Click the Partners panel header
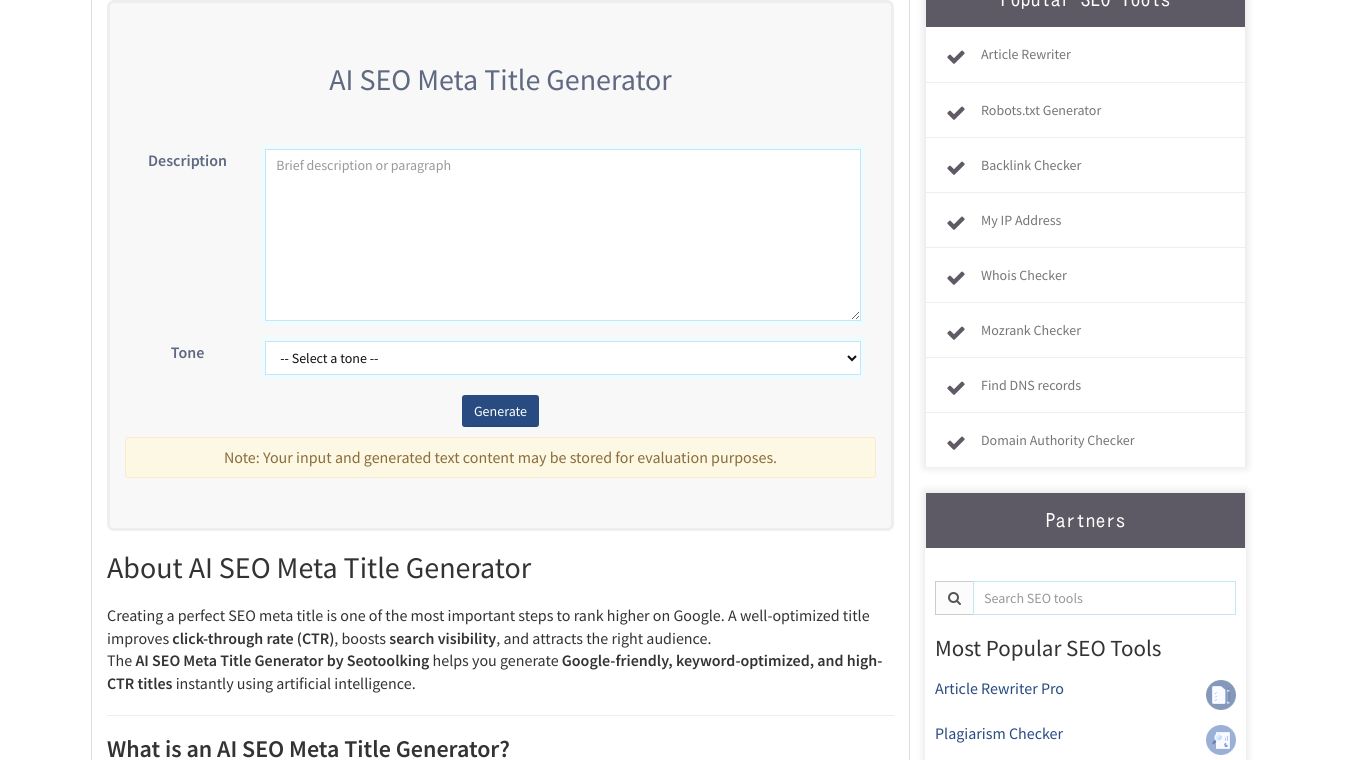1352x760 pixels. (x=1085, y=520)
